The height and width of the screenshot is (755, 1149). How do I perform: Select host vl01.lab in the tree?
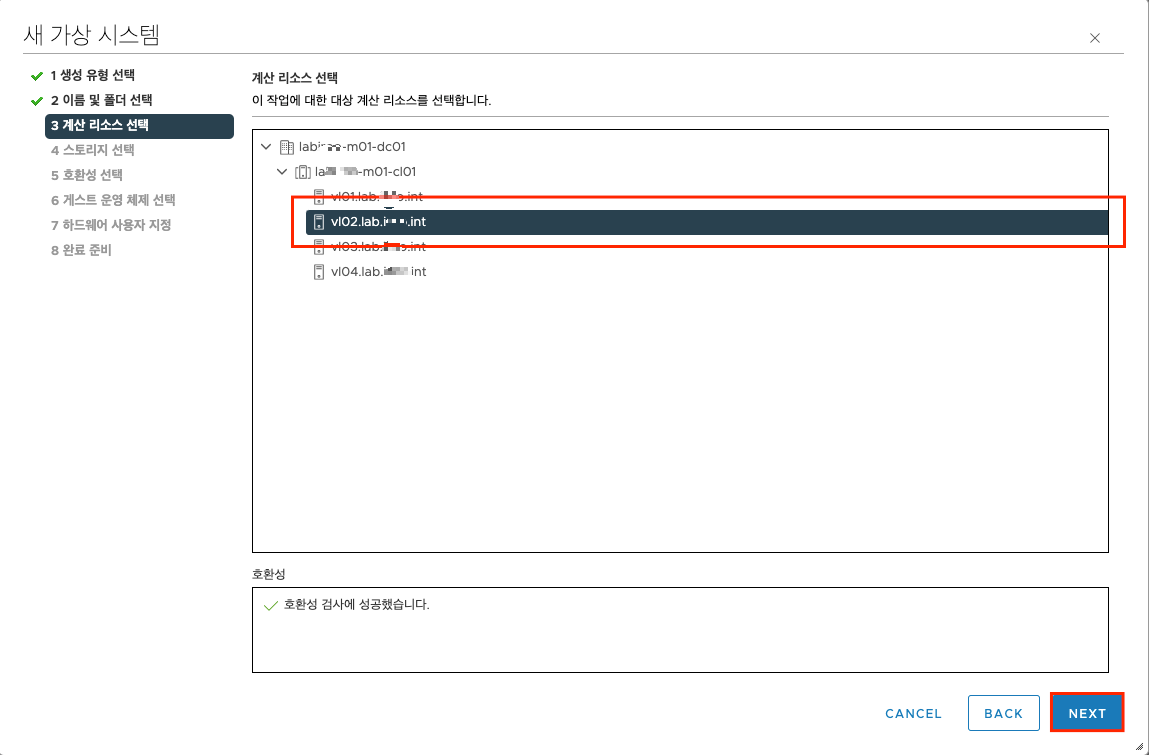click(377, 196)
